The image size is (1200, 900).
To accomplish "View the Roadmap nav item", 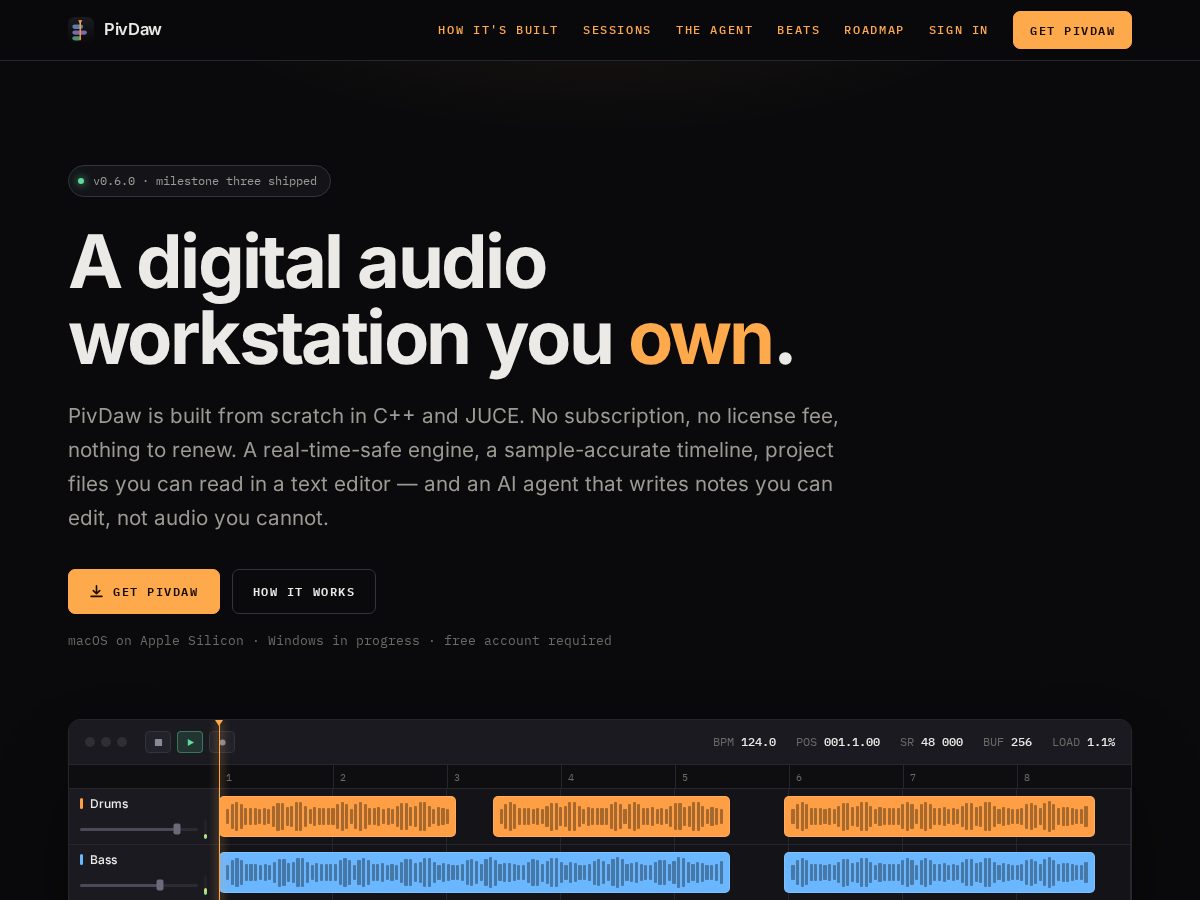I will [874, 30].
